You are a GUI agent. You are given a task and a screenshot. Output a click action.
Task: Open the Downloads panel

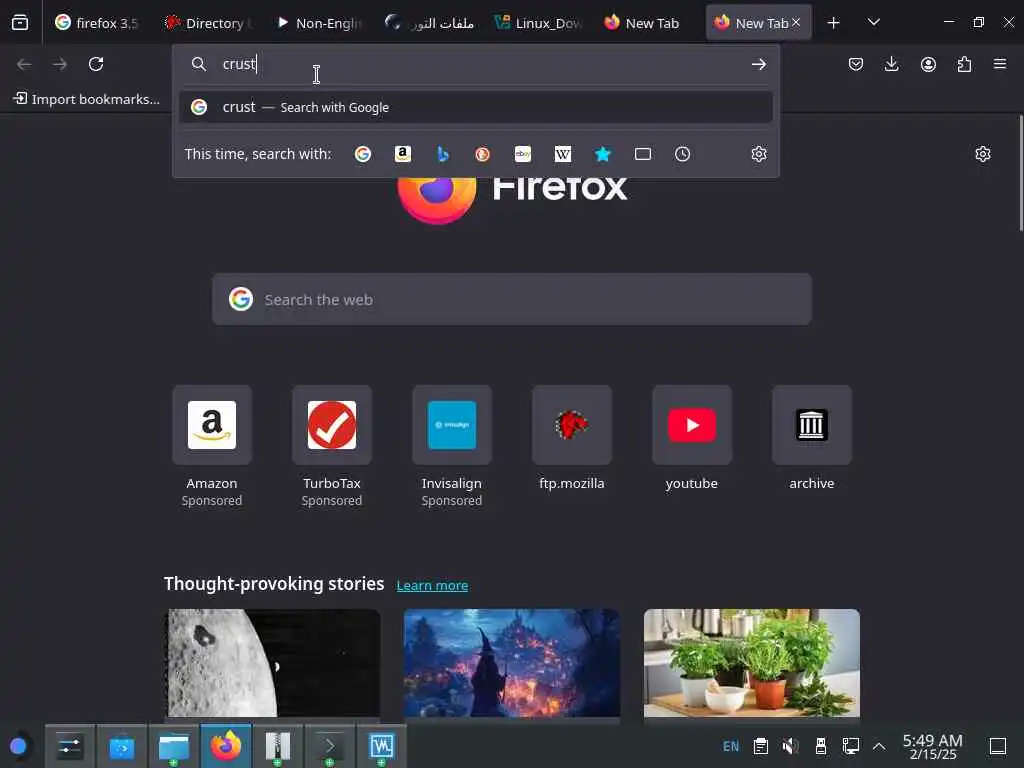point(891,64)
